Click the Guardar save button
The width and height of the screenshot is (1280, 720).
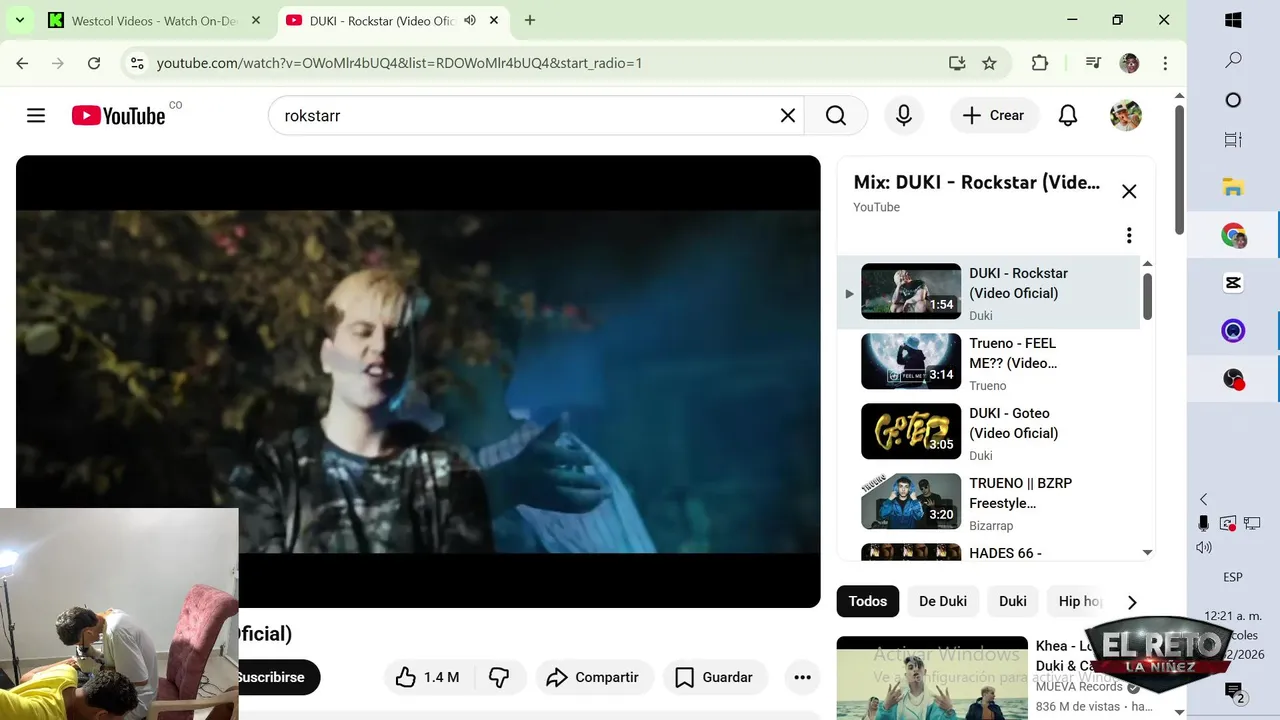click(x=714, y=677)
